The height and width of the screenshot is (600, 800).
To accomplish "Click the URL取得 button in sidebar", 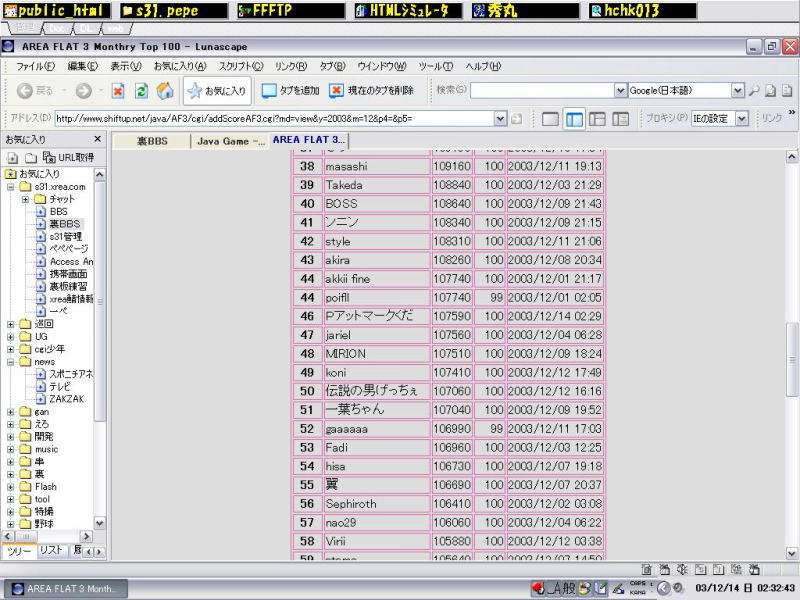I will tap(69, 158).
